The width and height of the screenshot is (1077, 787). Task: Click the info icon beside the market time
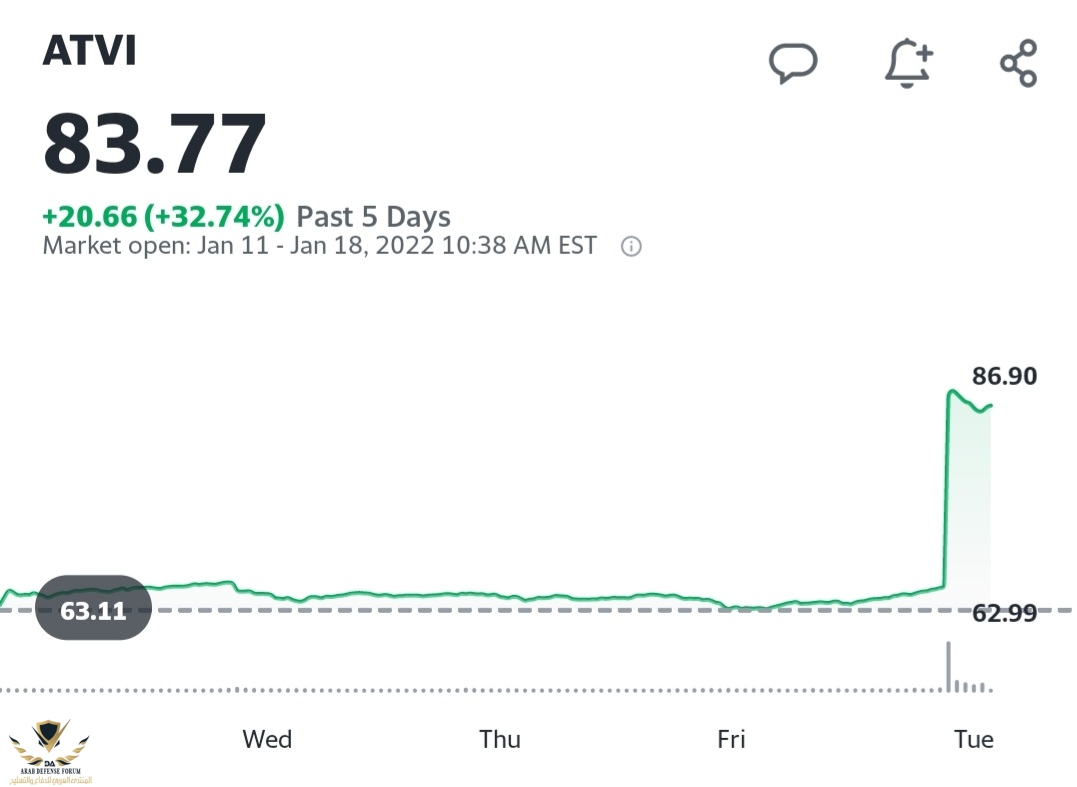[631, 246]
